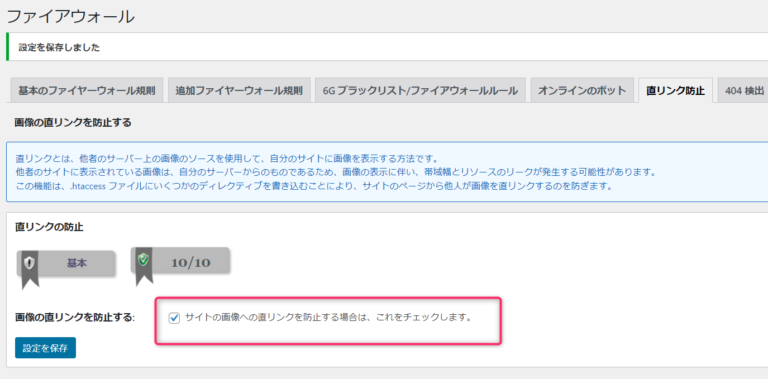768x379 pixels.
Task: Click the ファイアウォール page heading
Action: [70, 17]
